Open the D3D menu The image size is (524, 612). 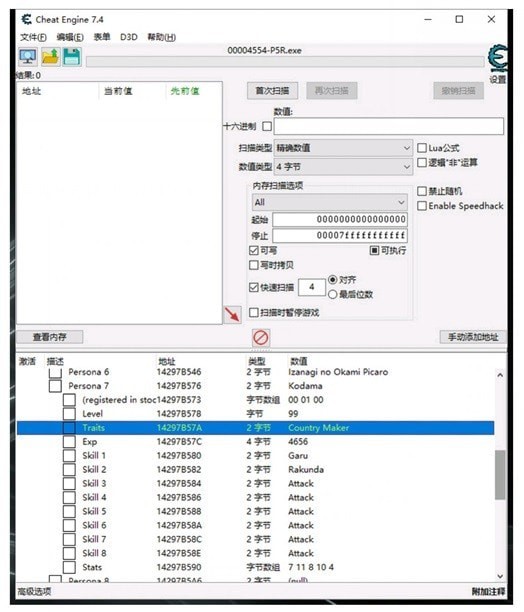(x=129, y=37)
